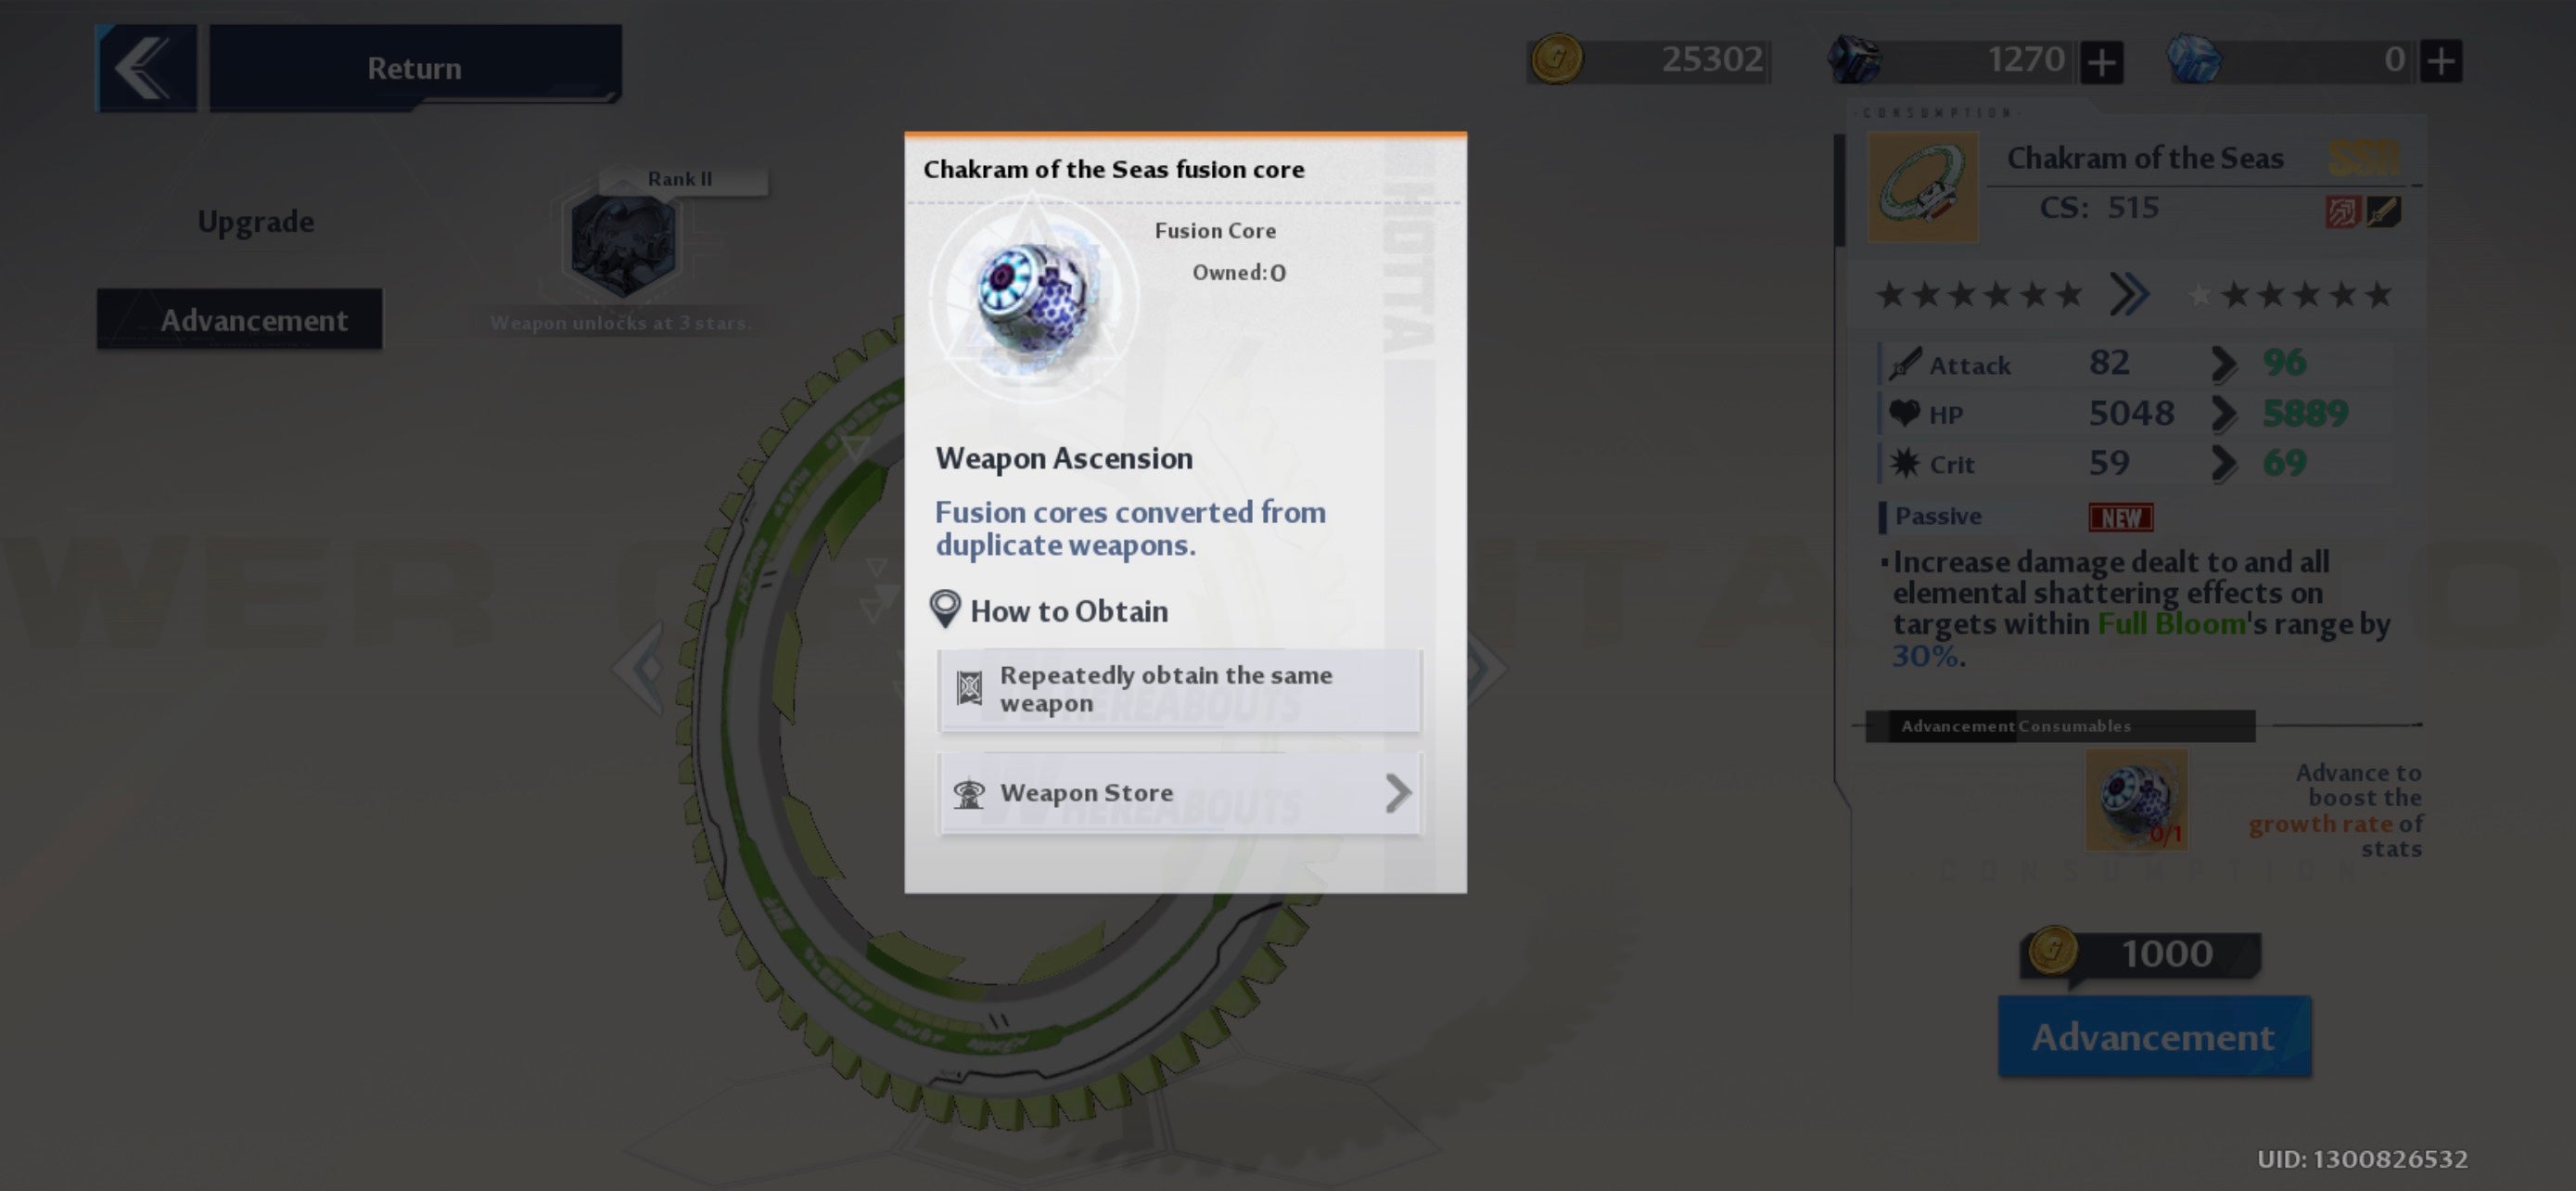Click the NEW passive badge
Screen dimensions: 2576x1191
[x=2121, y=517]
